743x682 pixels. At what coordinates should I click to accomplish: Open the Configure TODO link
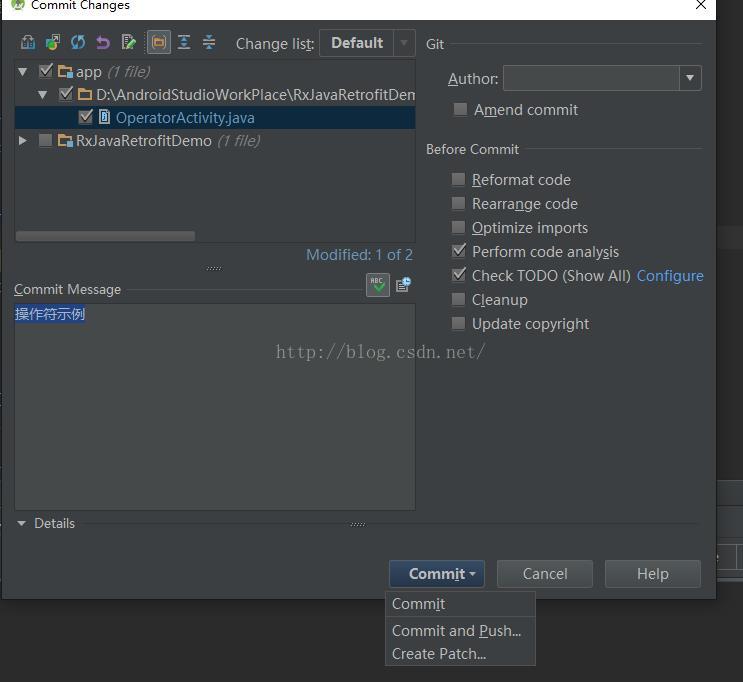(670, 275)
